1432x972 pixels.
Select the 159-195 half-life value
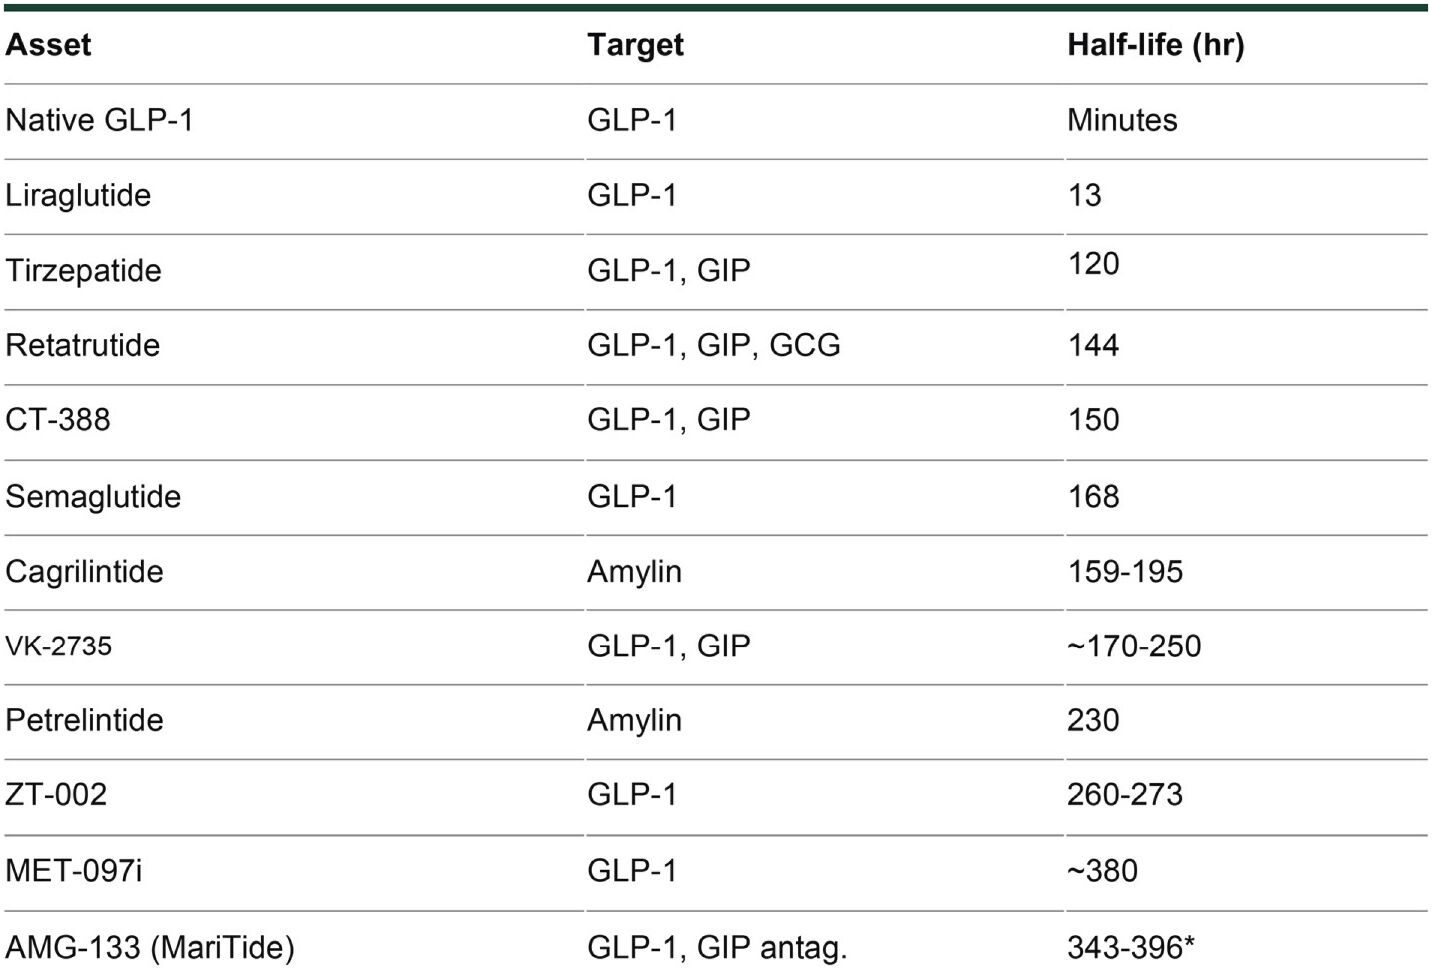pos(1125,571)
